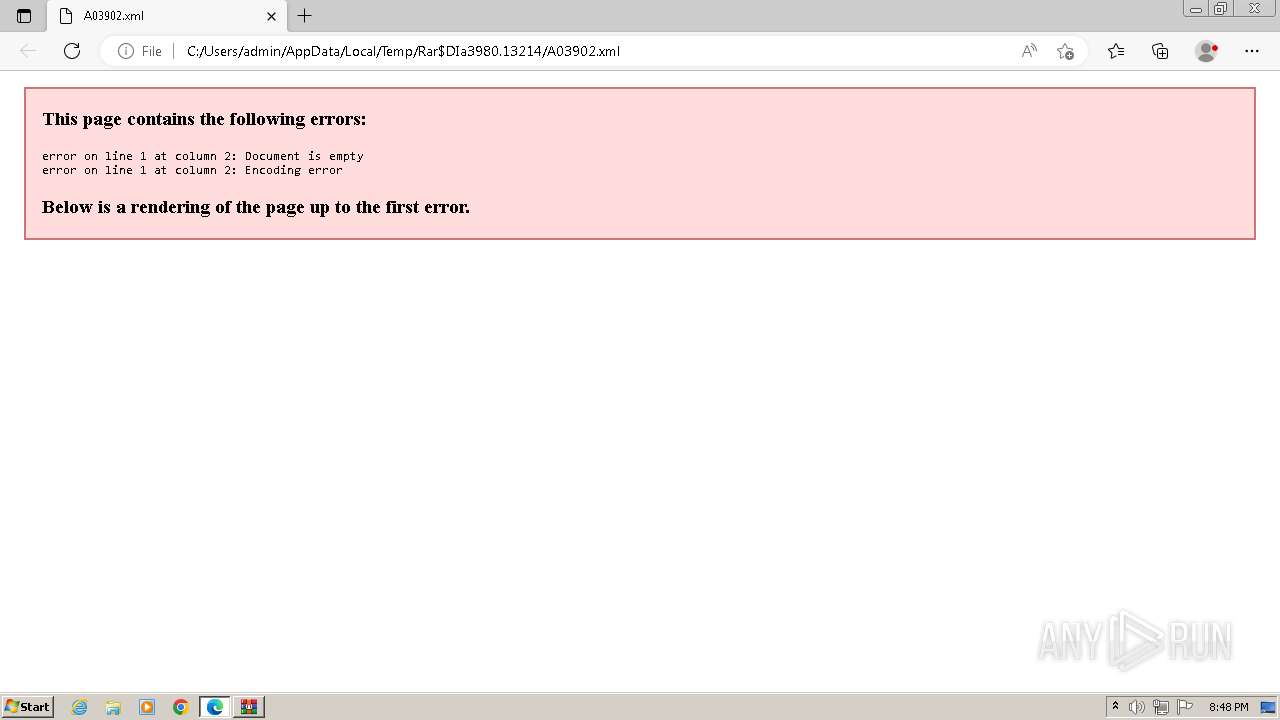
Task: Open Action Center flag icon
Action: click(x=1185, y=707)
